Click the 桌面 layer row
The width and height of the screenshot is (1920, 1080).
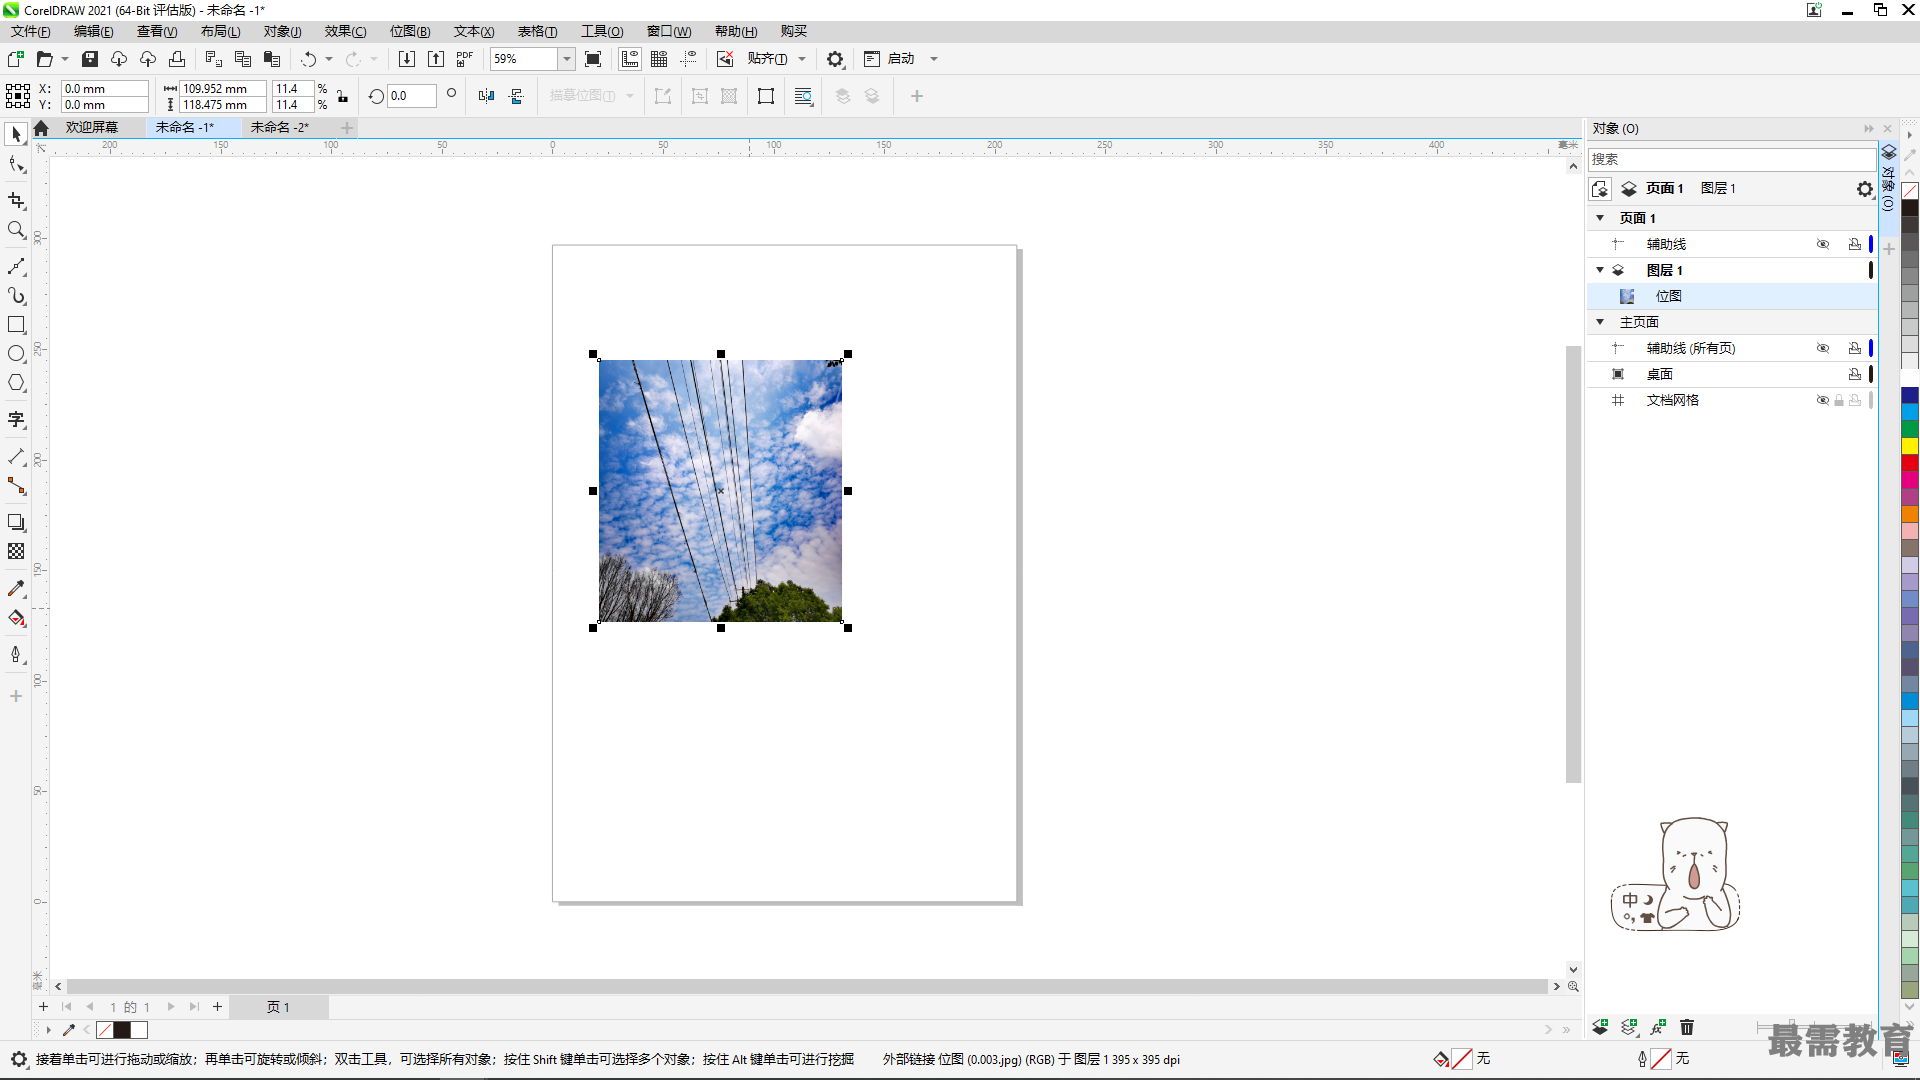tap(1731, 374)
